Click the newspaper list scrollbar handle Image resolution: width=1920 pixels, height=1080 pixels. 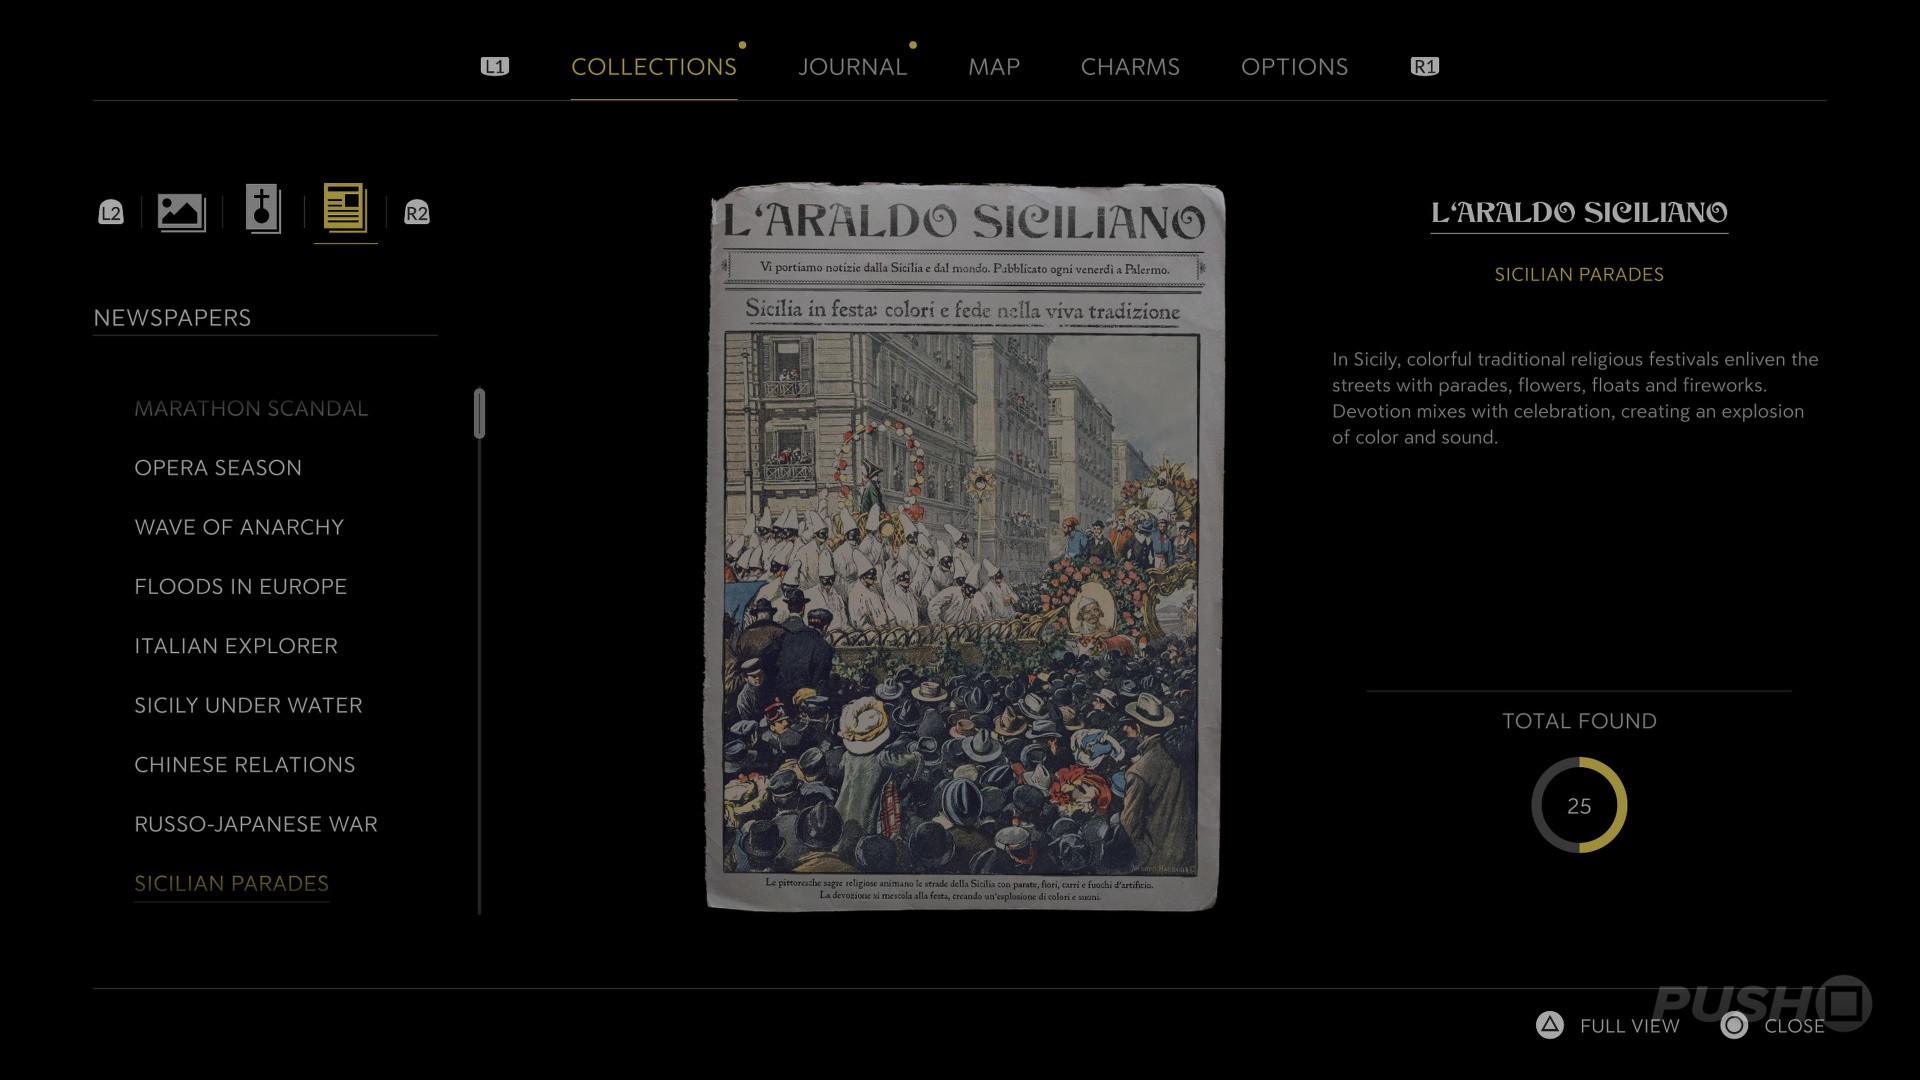[x=480, y=413]
